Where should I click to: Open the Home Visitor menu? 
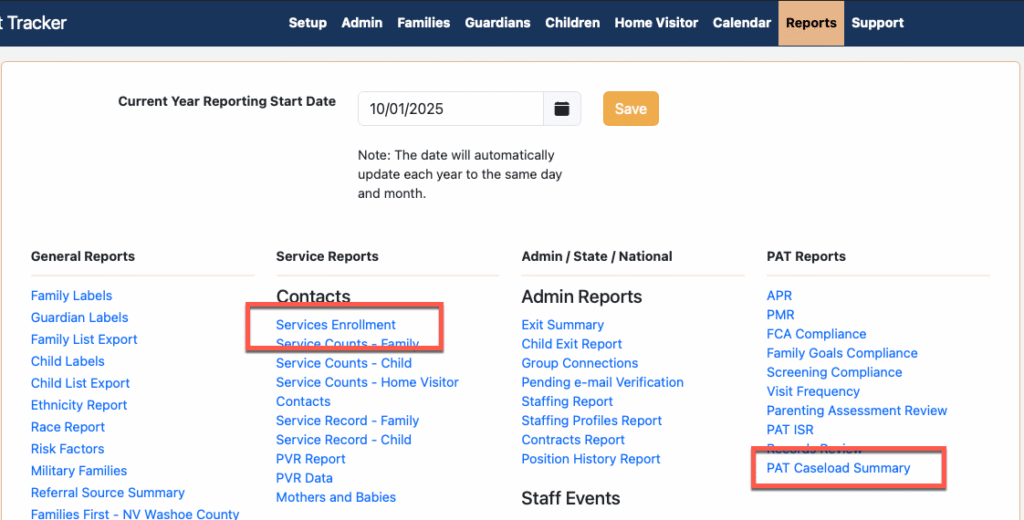pos(657,23)
